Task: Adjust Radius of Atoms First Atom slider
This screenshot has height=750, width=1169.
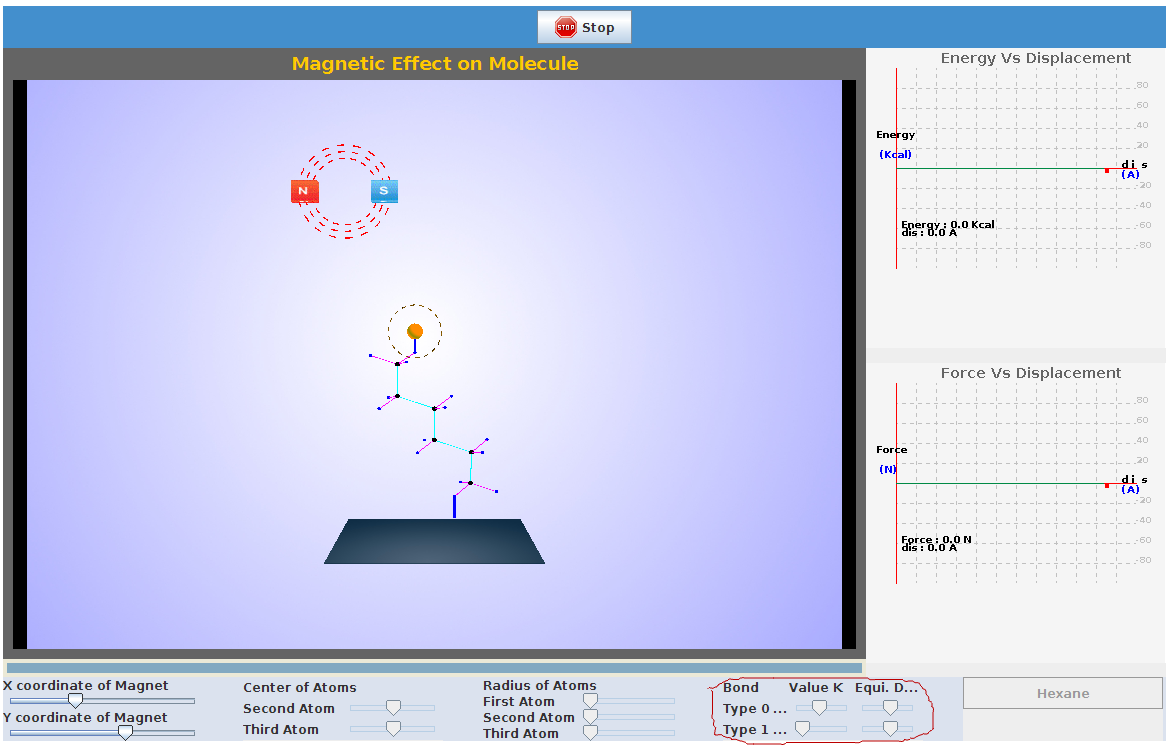Action: (628, 701)
